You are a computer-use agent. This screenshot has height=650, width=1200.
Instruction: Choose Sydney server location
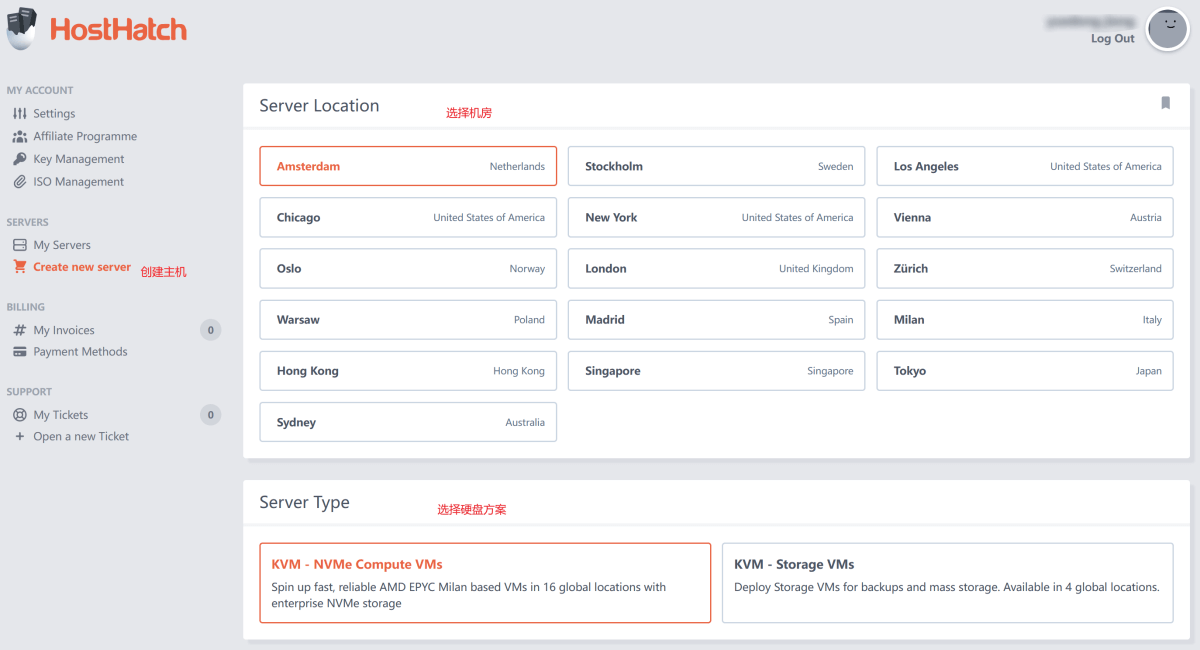408,422
